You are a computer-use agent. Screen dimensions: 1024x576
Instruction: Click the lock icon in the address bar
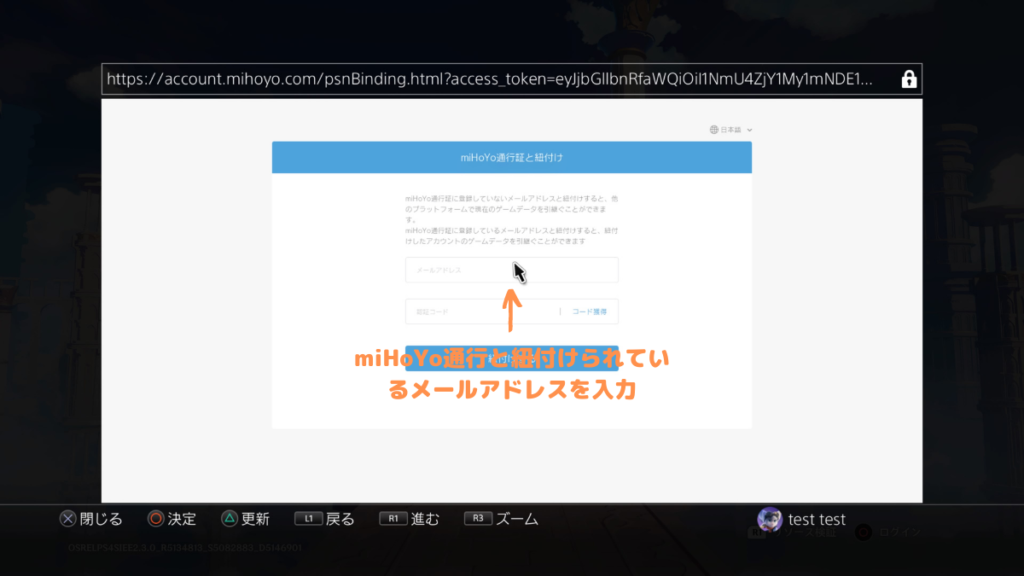point(908,79)
